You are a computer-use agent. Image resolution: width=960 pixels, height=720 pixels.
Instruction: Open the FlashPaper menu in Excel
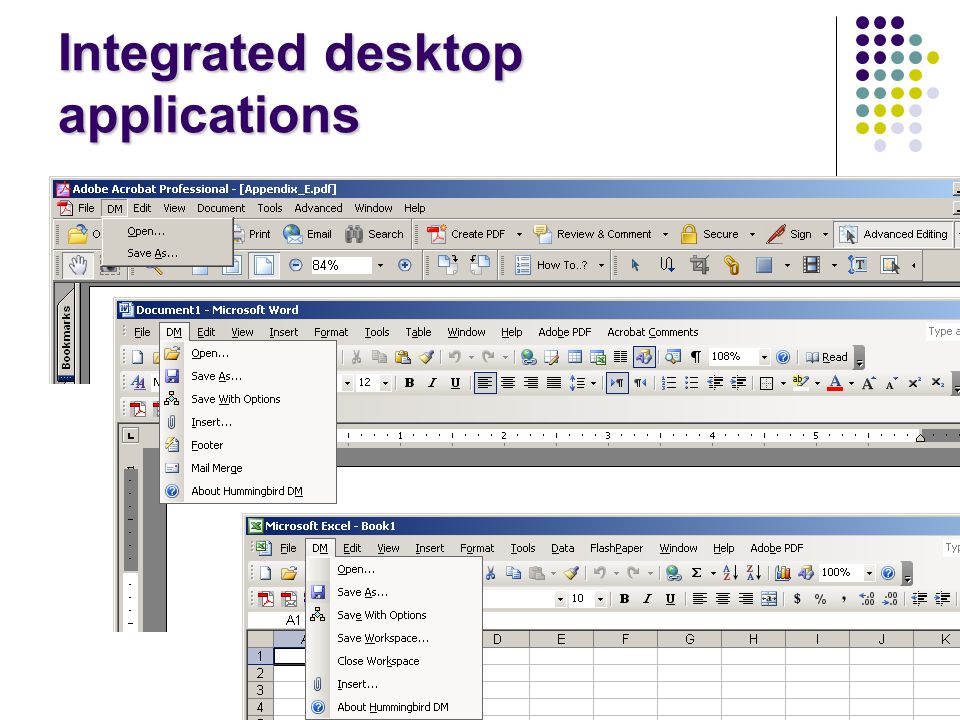click(616, 548)
